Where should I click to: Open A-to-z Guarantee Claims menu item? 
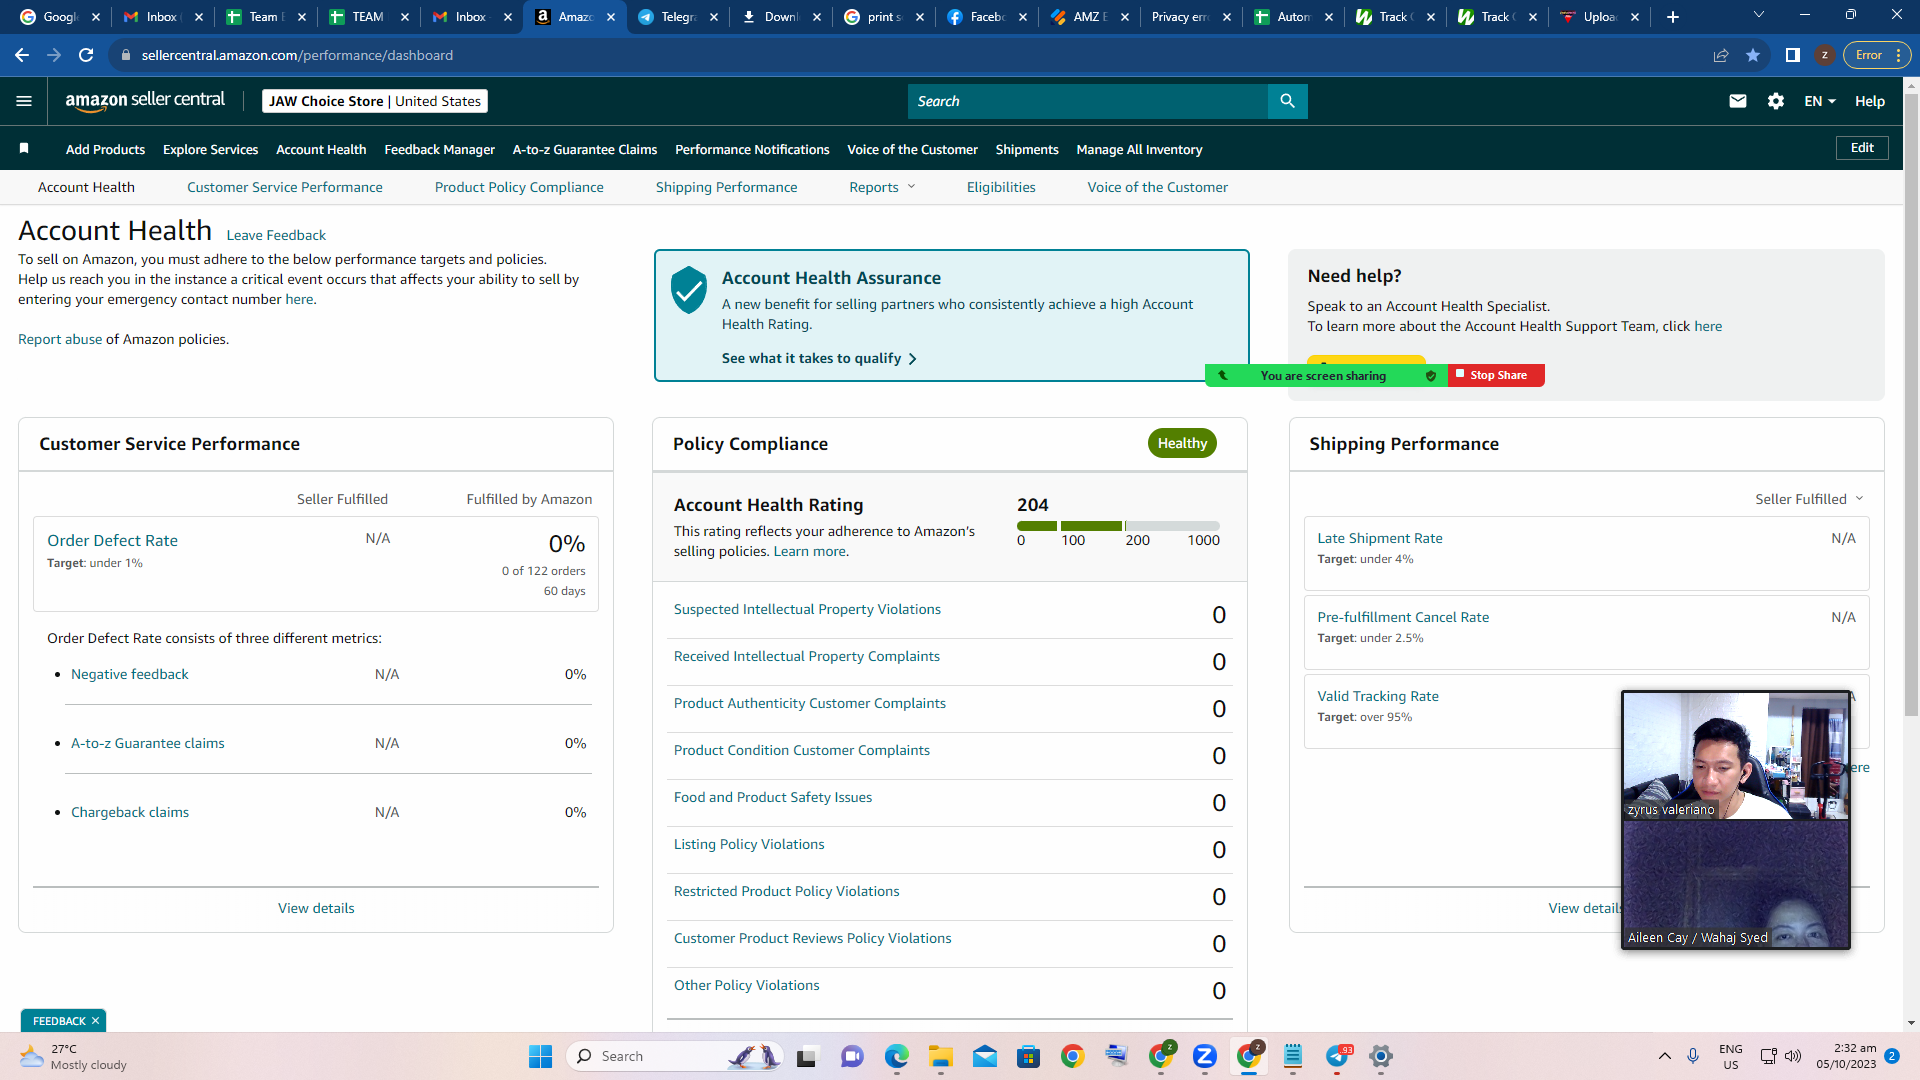click(585, 149)
